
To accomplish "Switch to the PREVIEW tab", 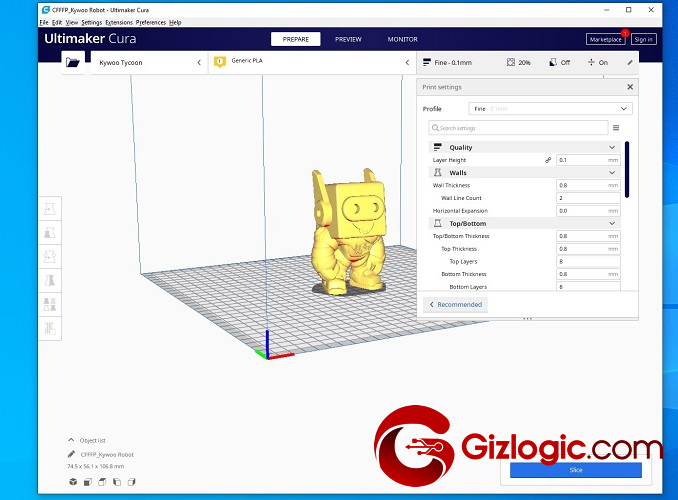I will tap(348, 39).
